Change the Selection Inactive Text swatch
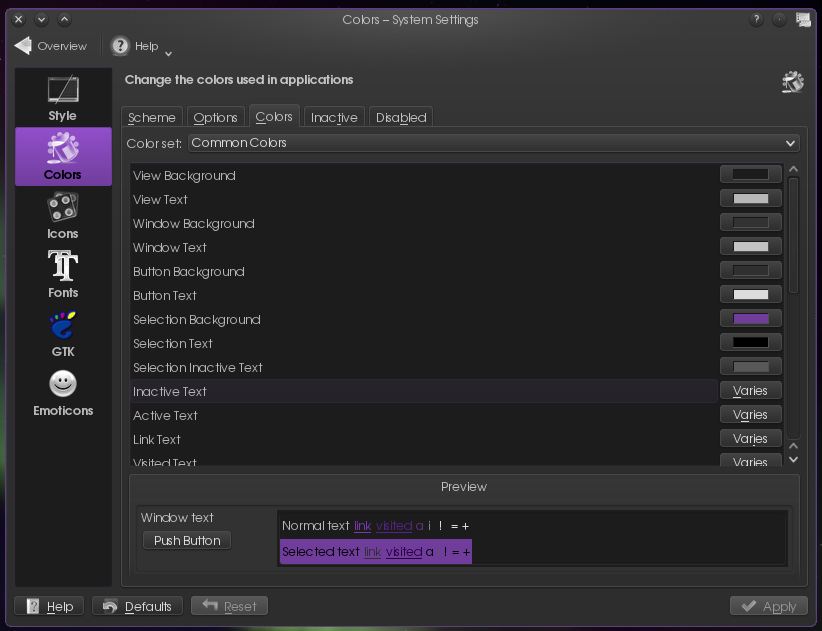This screenshot has width=822, height=631. [751, 367]
